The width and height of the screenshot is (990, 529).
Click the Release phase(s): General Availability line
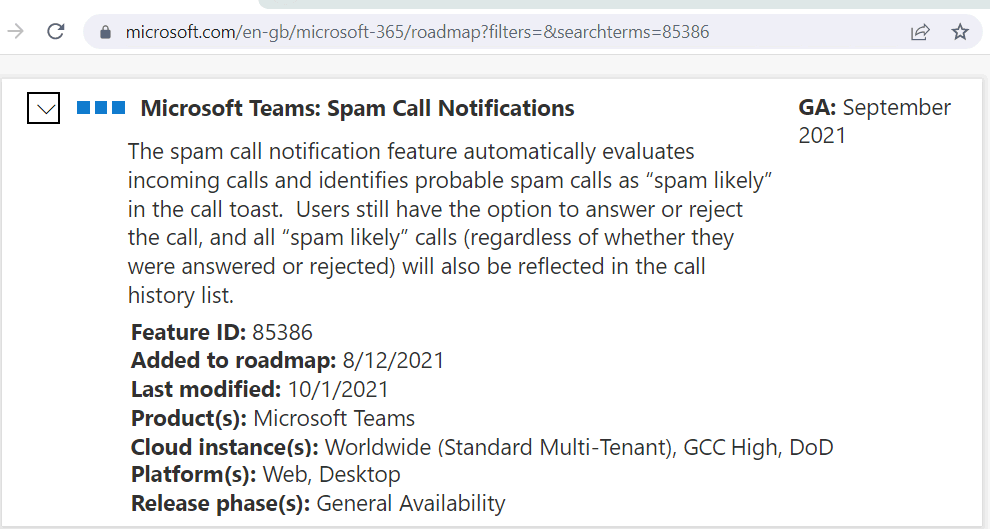[x=318, y=503]
